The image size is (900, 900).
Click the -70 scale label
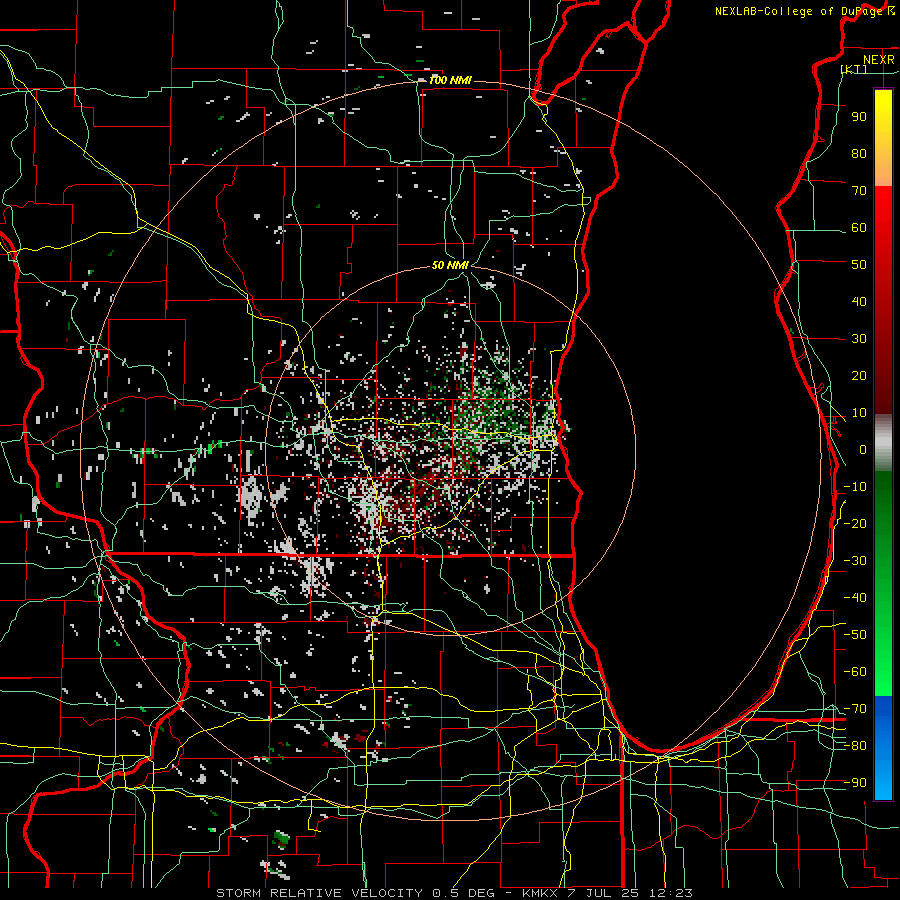tap(855, 709)
